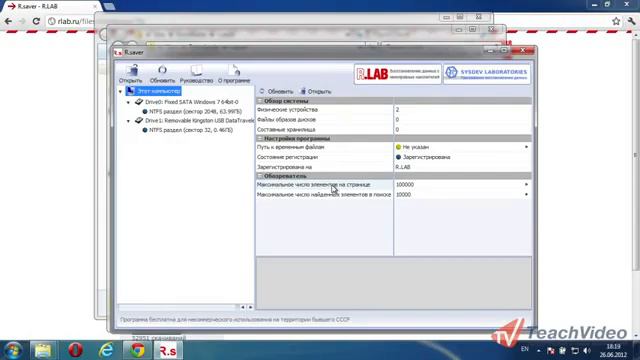Switch to the R.saver - R.LAB browser tab
Screen dimensions: 640x360
click(x=50, y=6)
